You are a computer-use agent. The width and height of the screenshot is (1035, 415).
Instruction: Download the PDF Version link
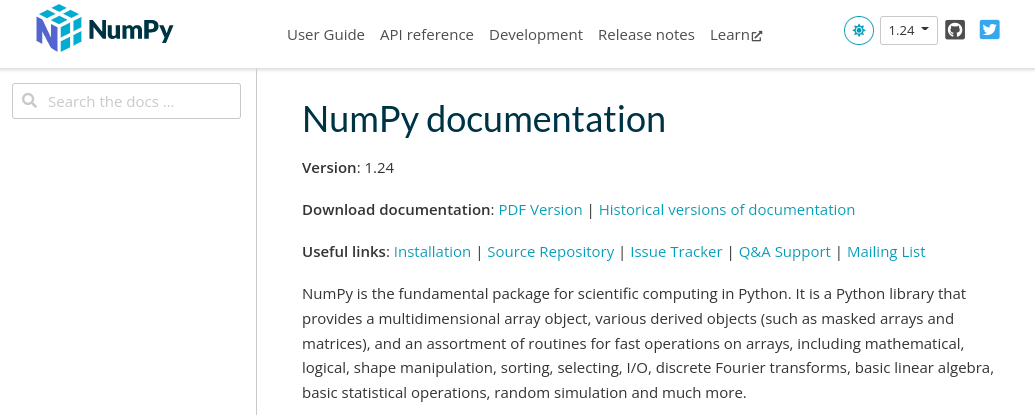pyautogui.click(x=540, y=210)
